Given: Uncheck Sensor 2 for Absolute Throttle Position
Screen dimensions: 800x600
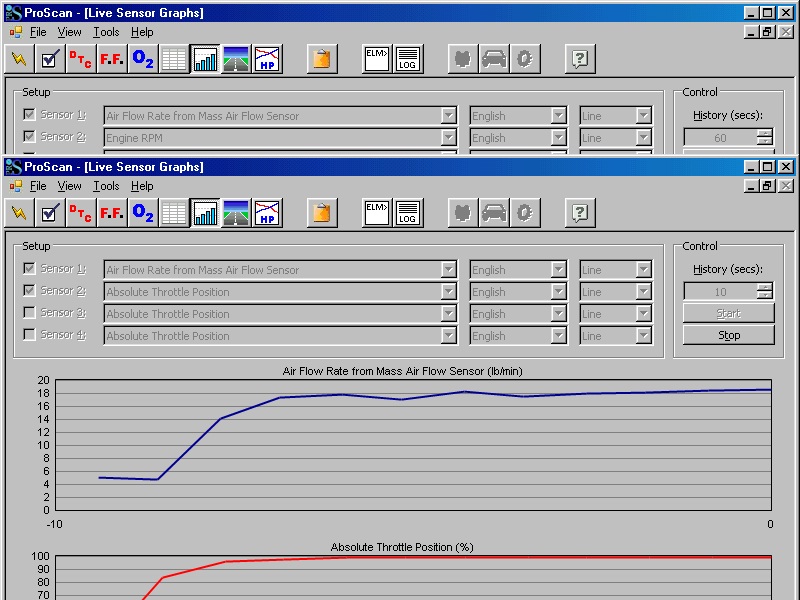Looking at the screenshot, I should [x=29, y=291].
